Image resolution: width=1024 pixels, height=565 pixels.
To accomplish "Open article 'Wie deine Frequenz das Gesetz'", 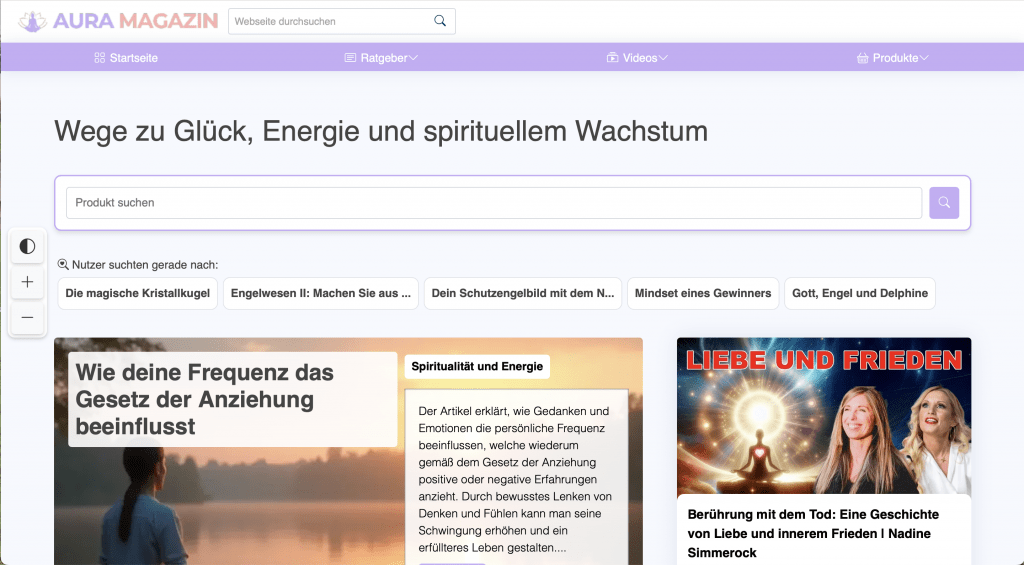I will coord(205,400).
